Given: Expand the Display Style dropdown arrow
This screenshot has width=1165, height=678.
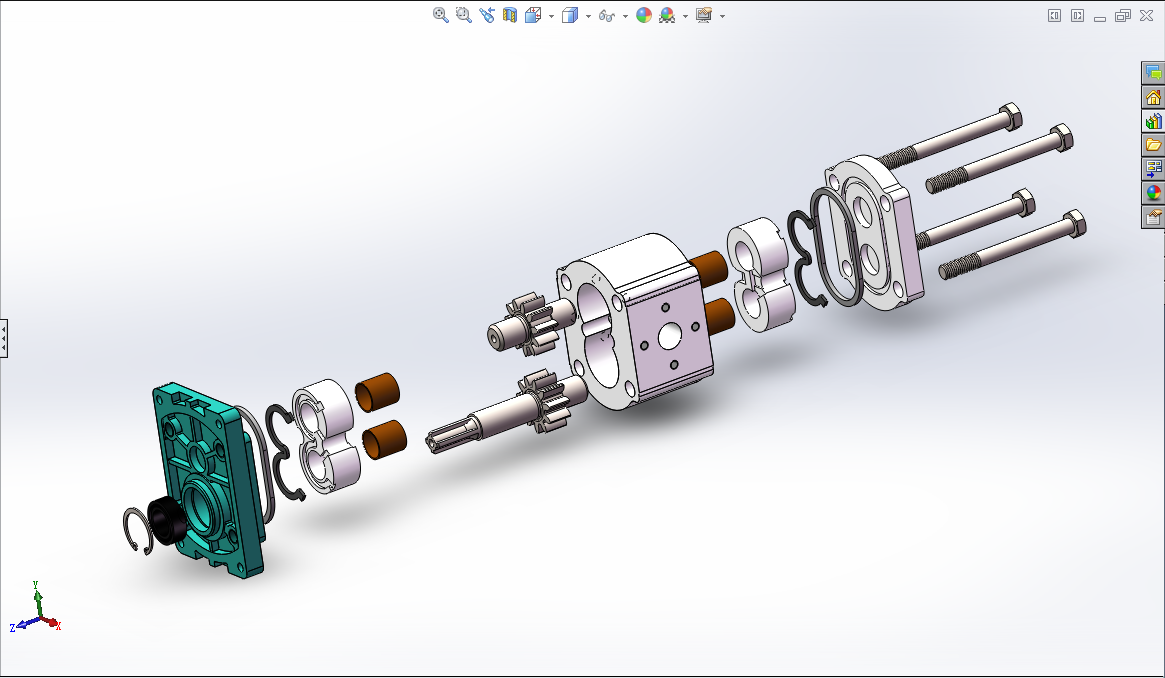Looking at the screenshot, I should click(x=588, y=16).
